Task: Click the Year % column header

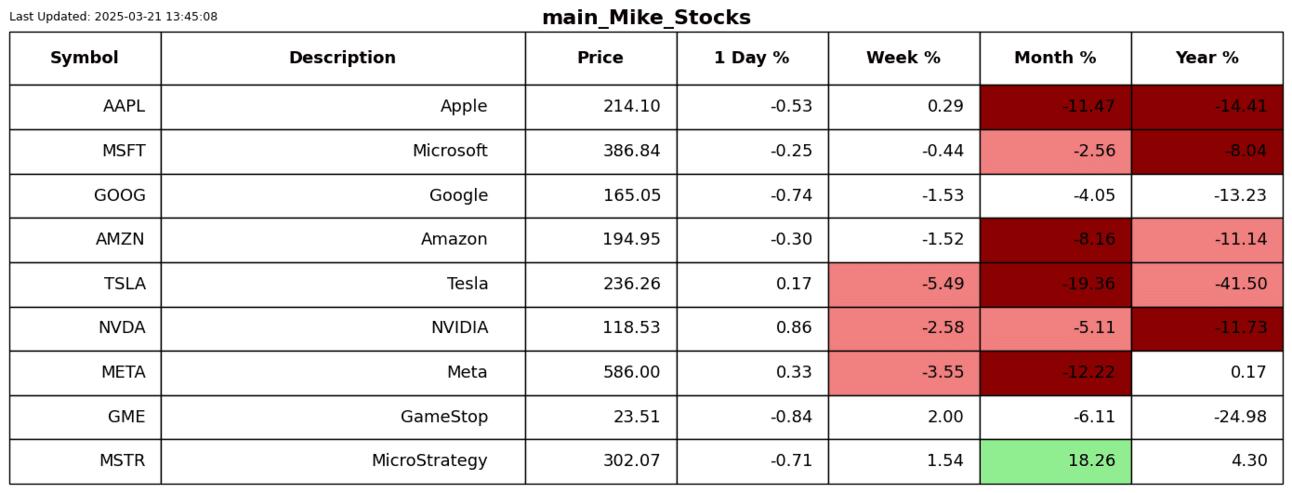Action: click(x=1206, y=58)
